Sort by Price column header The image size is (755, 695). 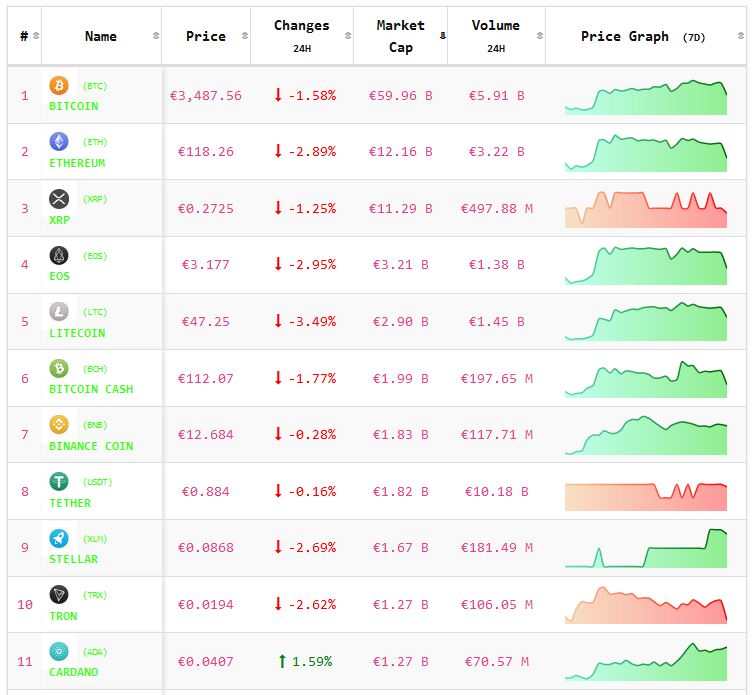point(206,36)
